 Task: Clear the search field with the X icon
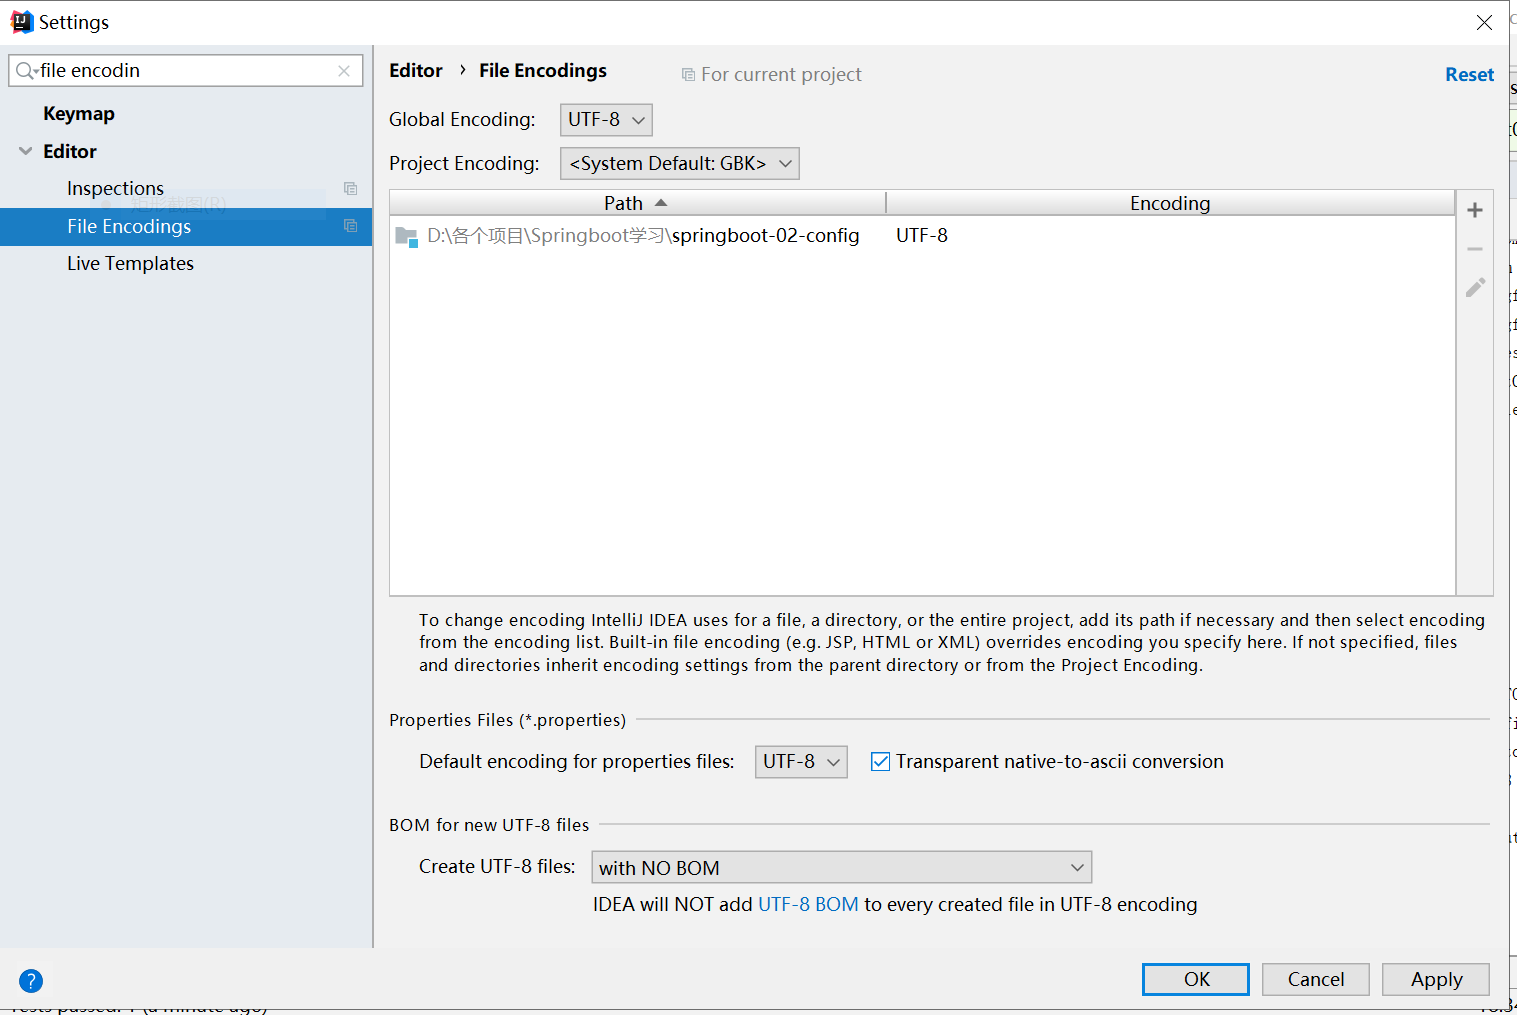tap(344, 71)
